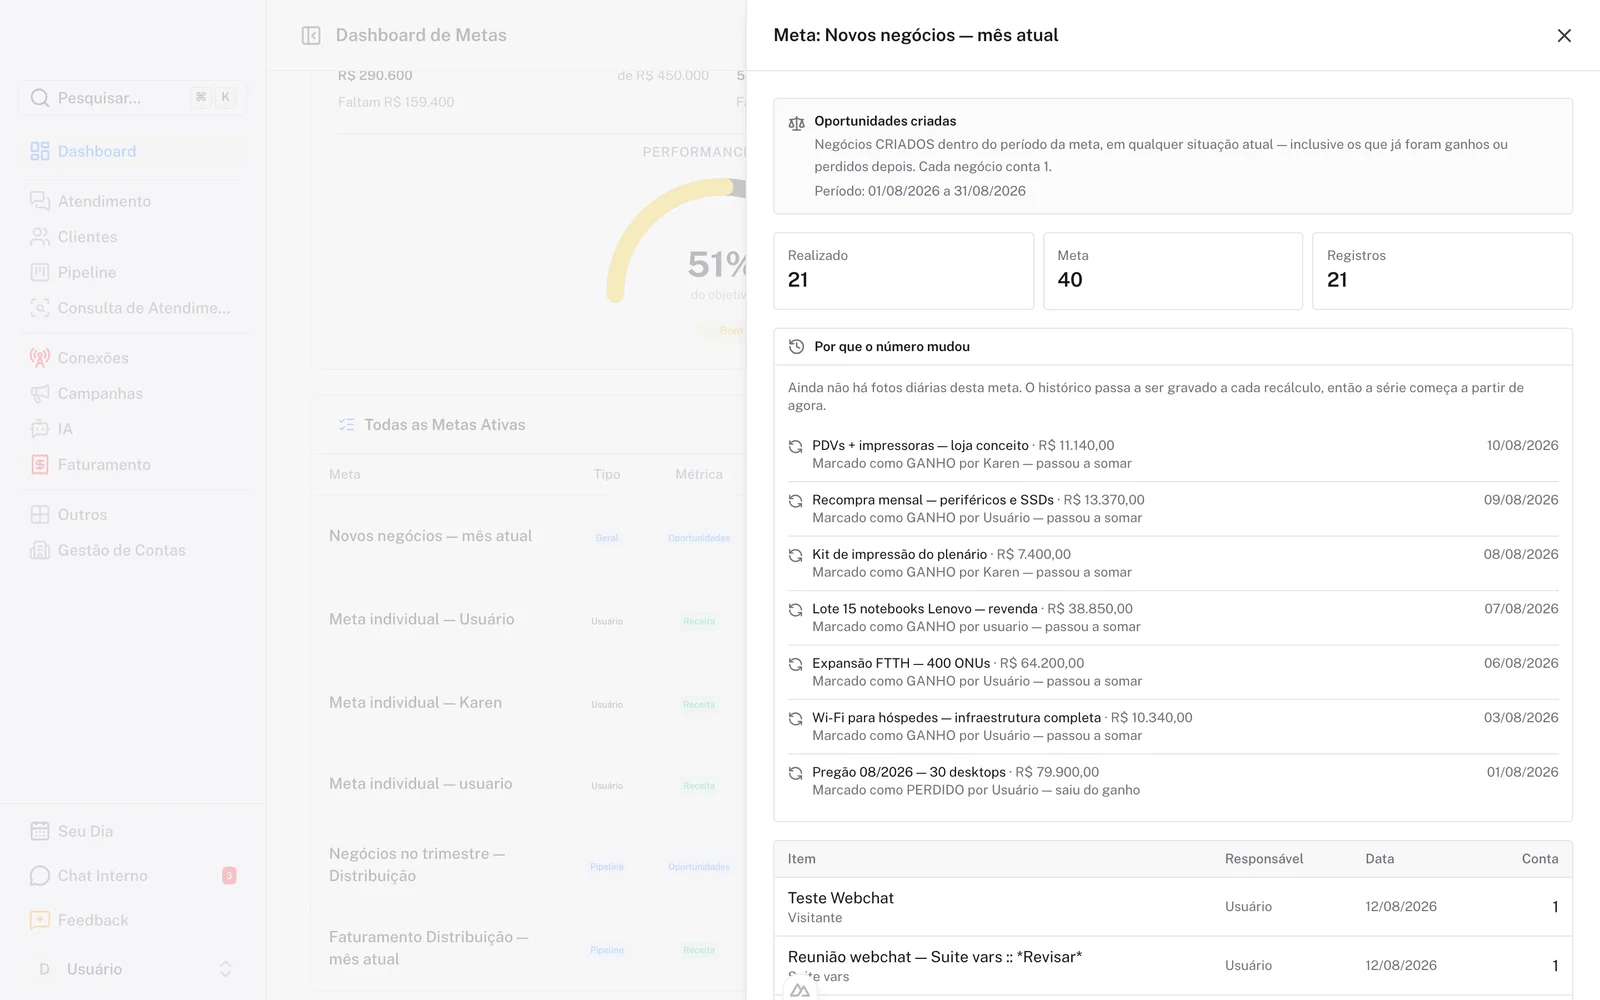
Task: Select Novos negócios — mês atual in metas list
Action: point(431,536)
